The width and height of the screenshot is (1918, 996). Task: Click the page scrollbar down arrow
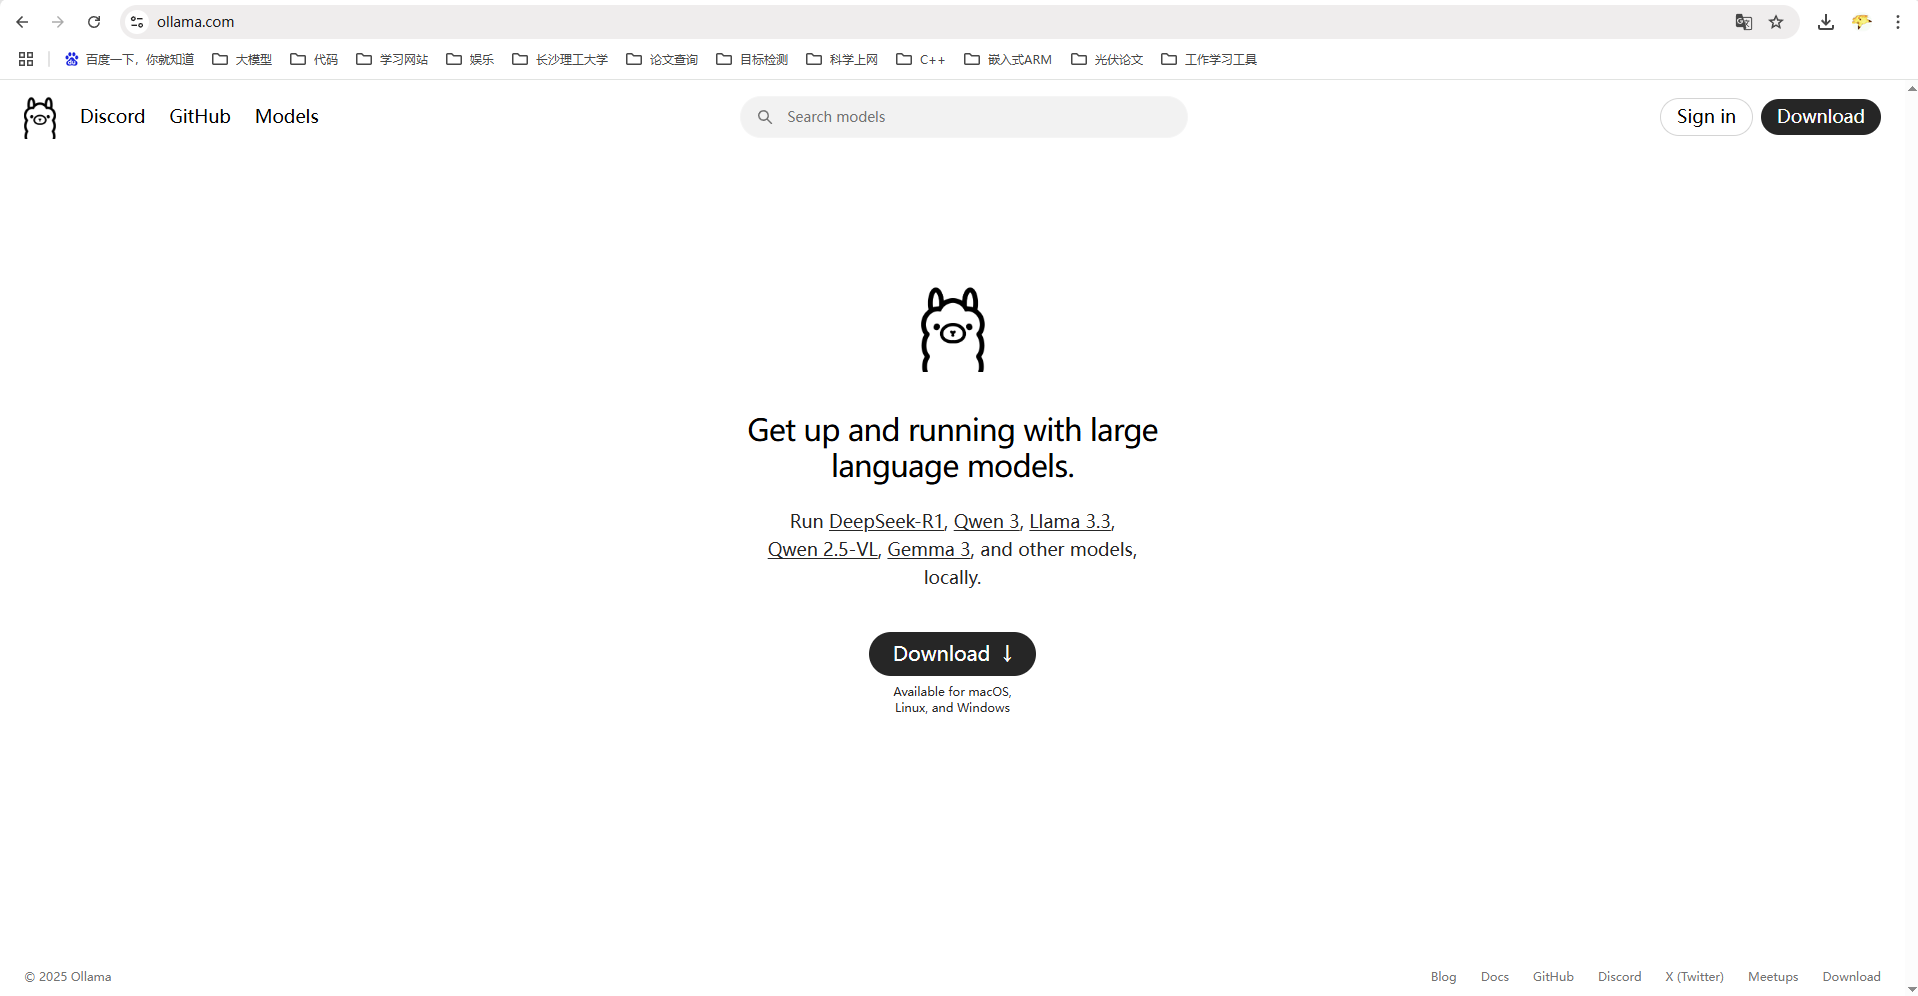tap(1912, 989)
